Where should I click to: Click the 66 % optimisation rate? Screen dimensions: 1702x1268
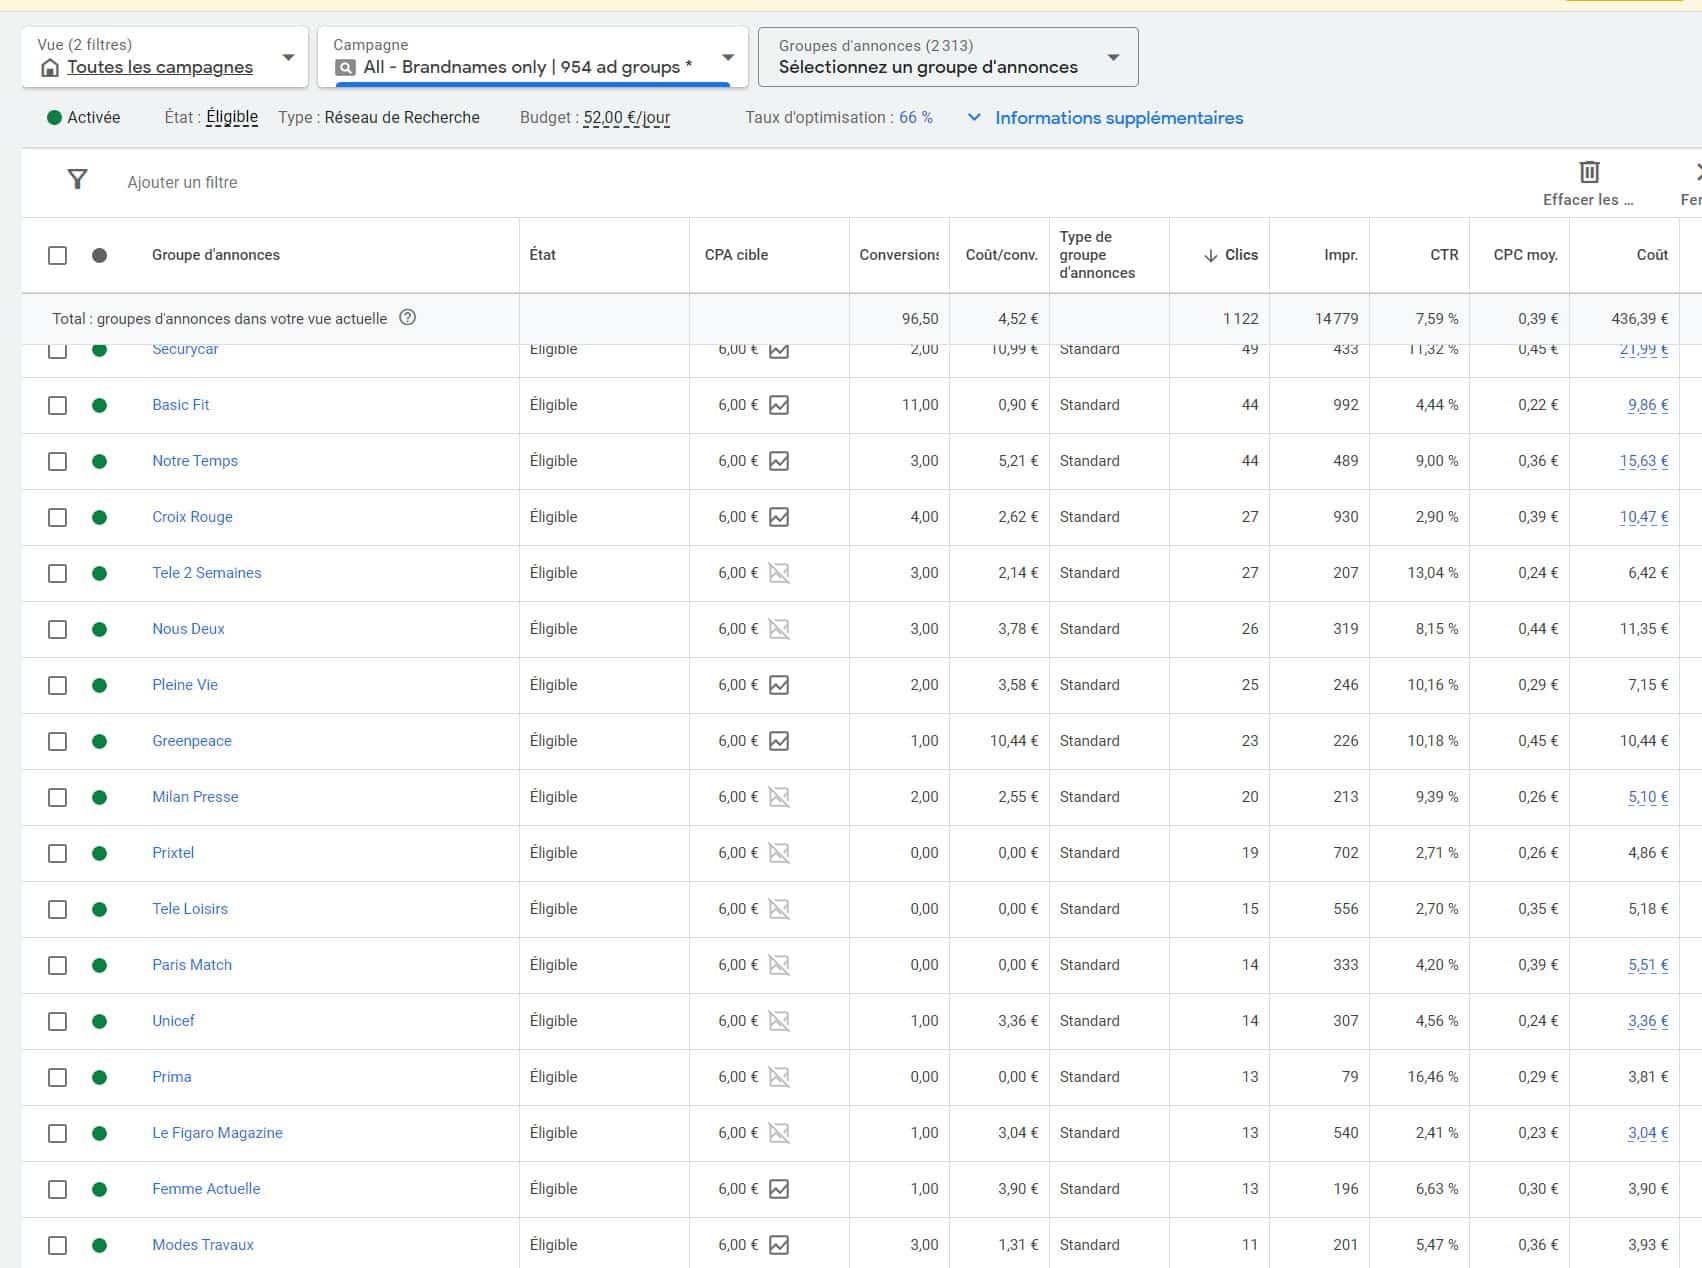click(x=916, y=117)
